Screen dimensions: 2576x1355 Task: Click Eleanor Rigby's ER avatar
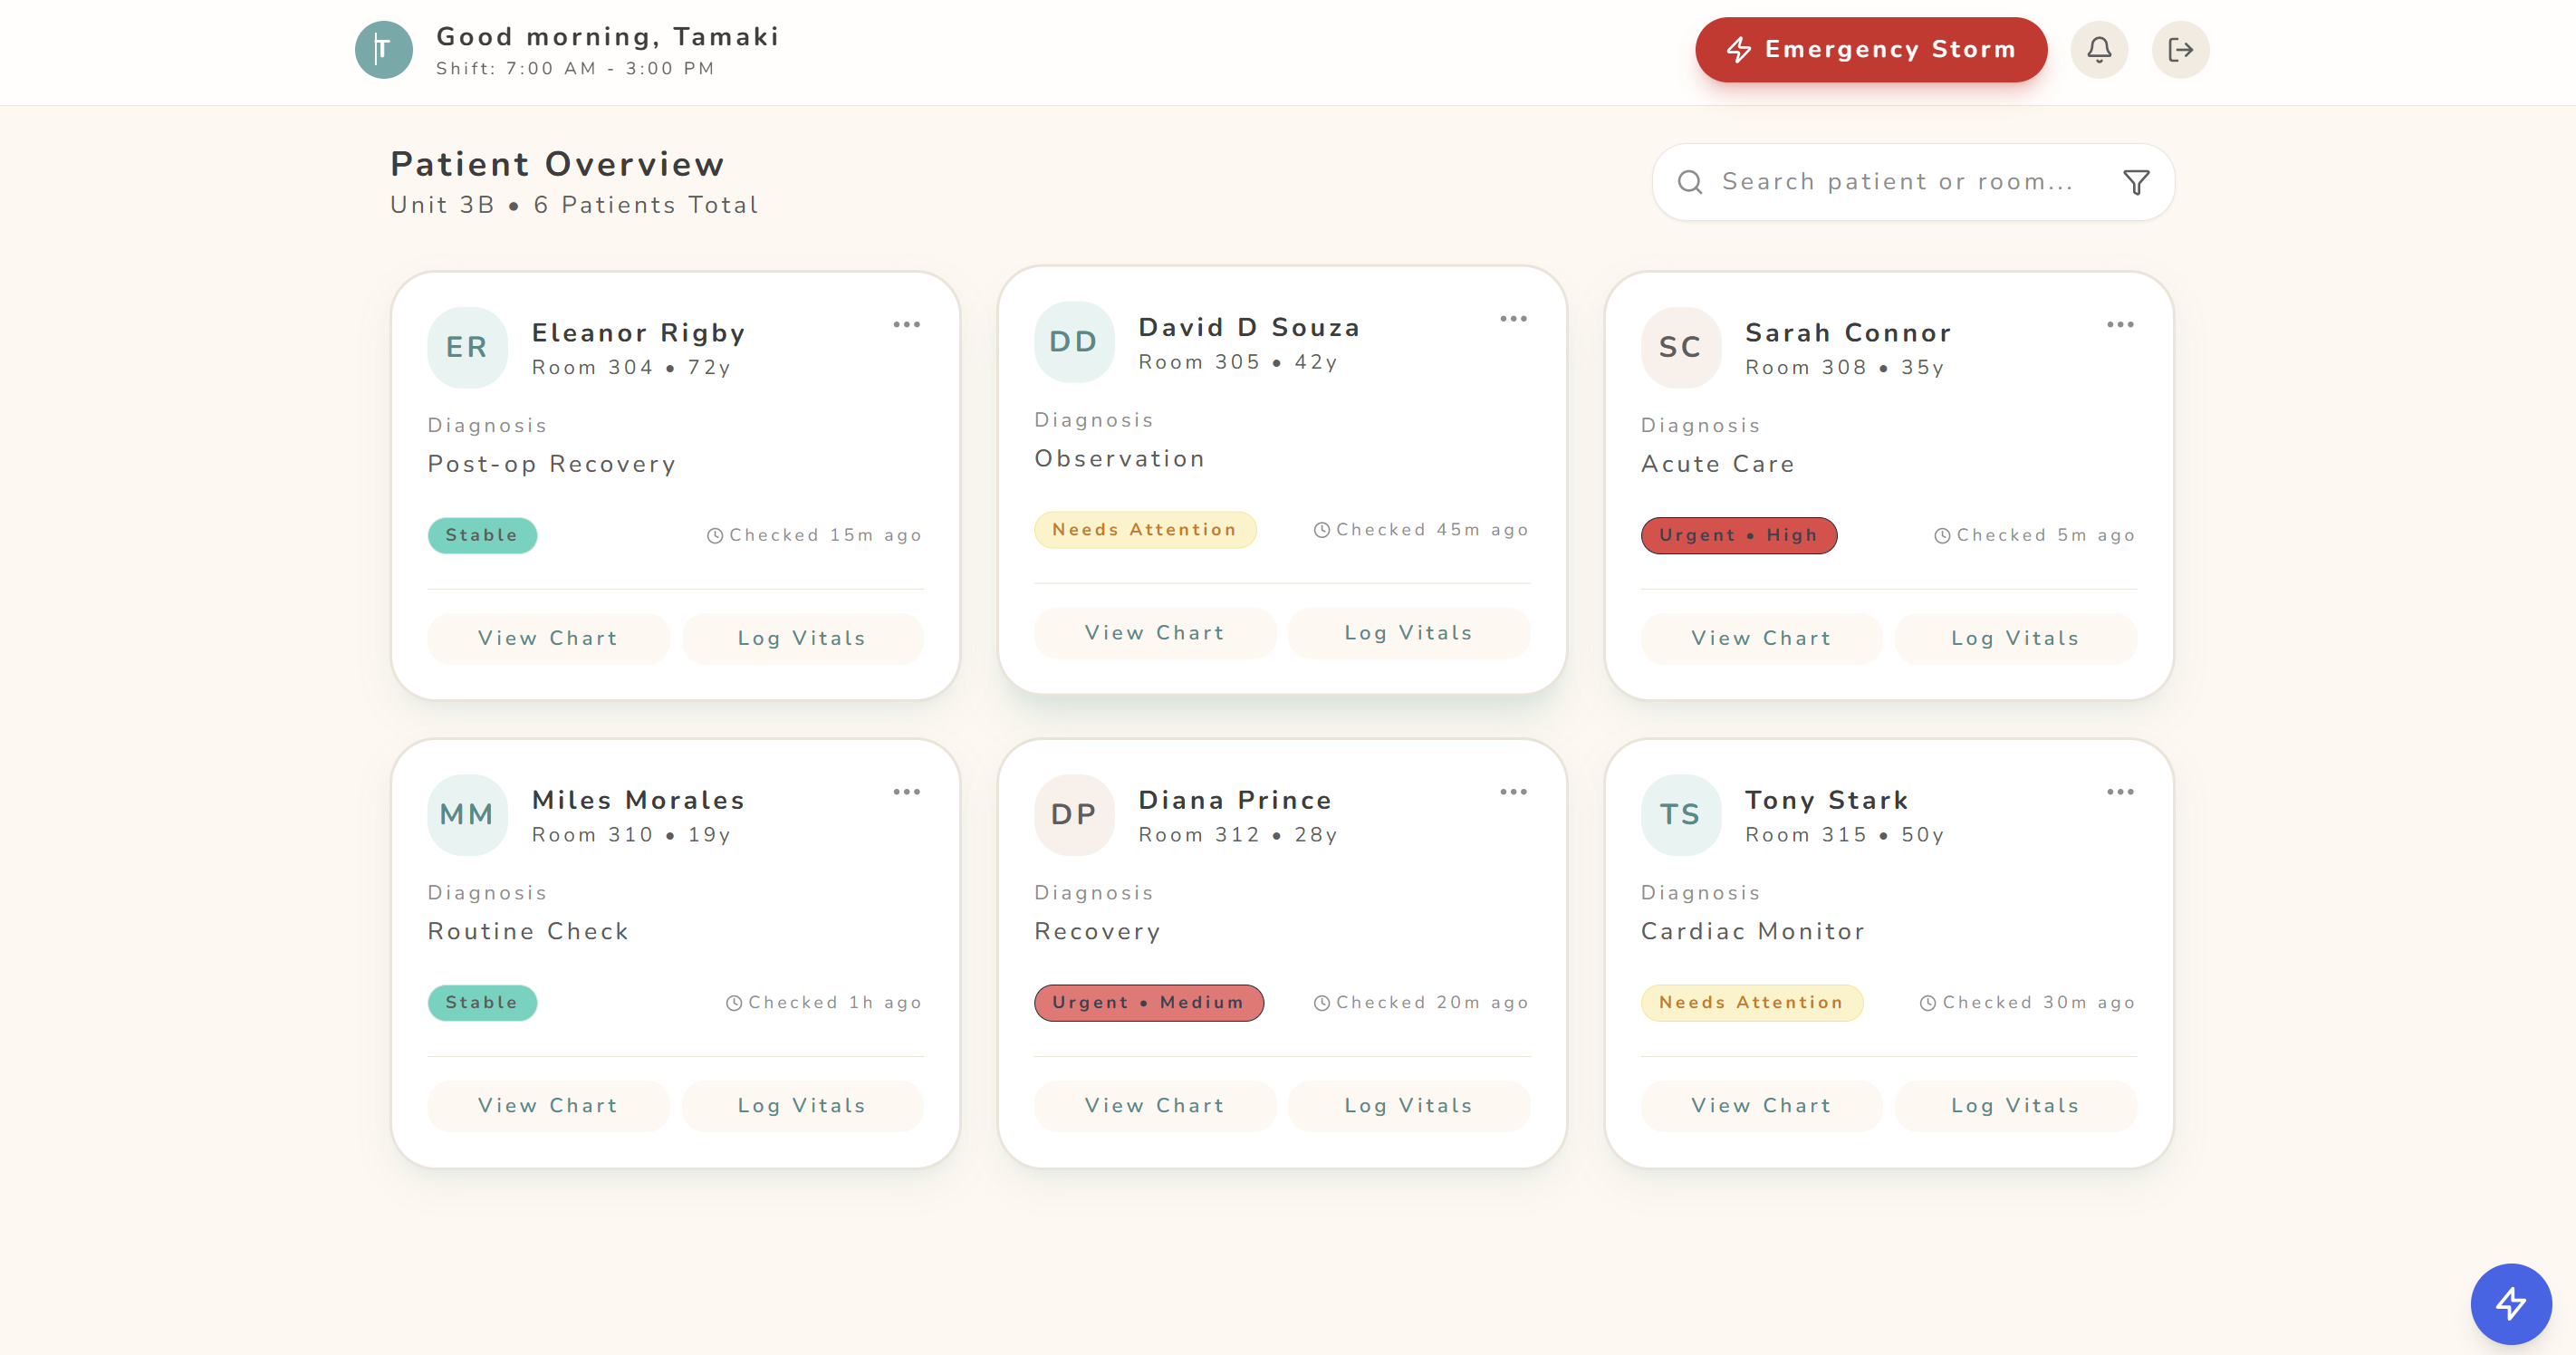coord(467,347)
